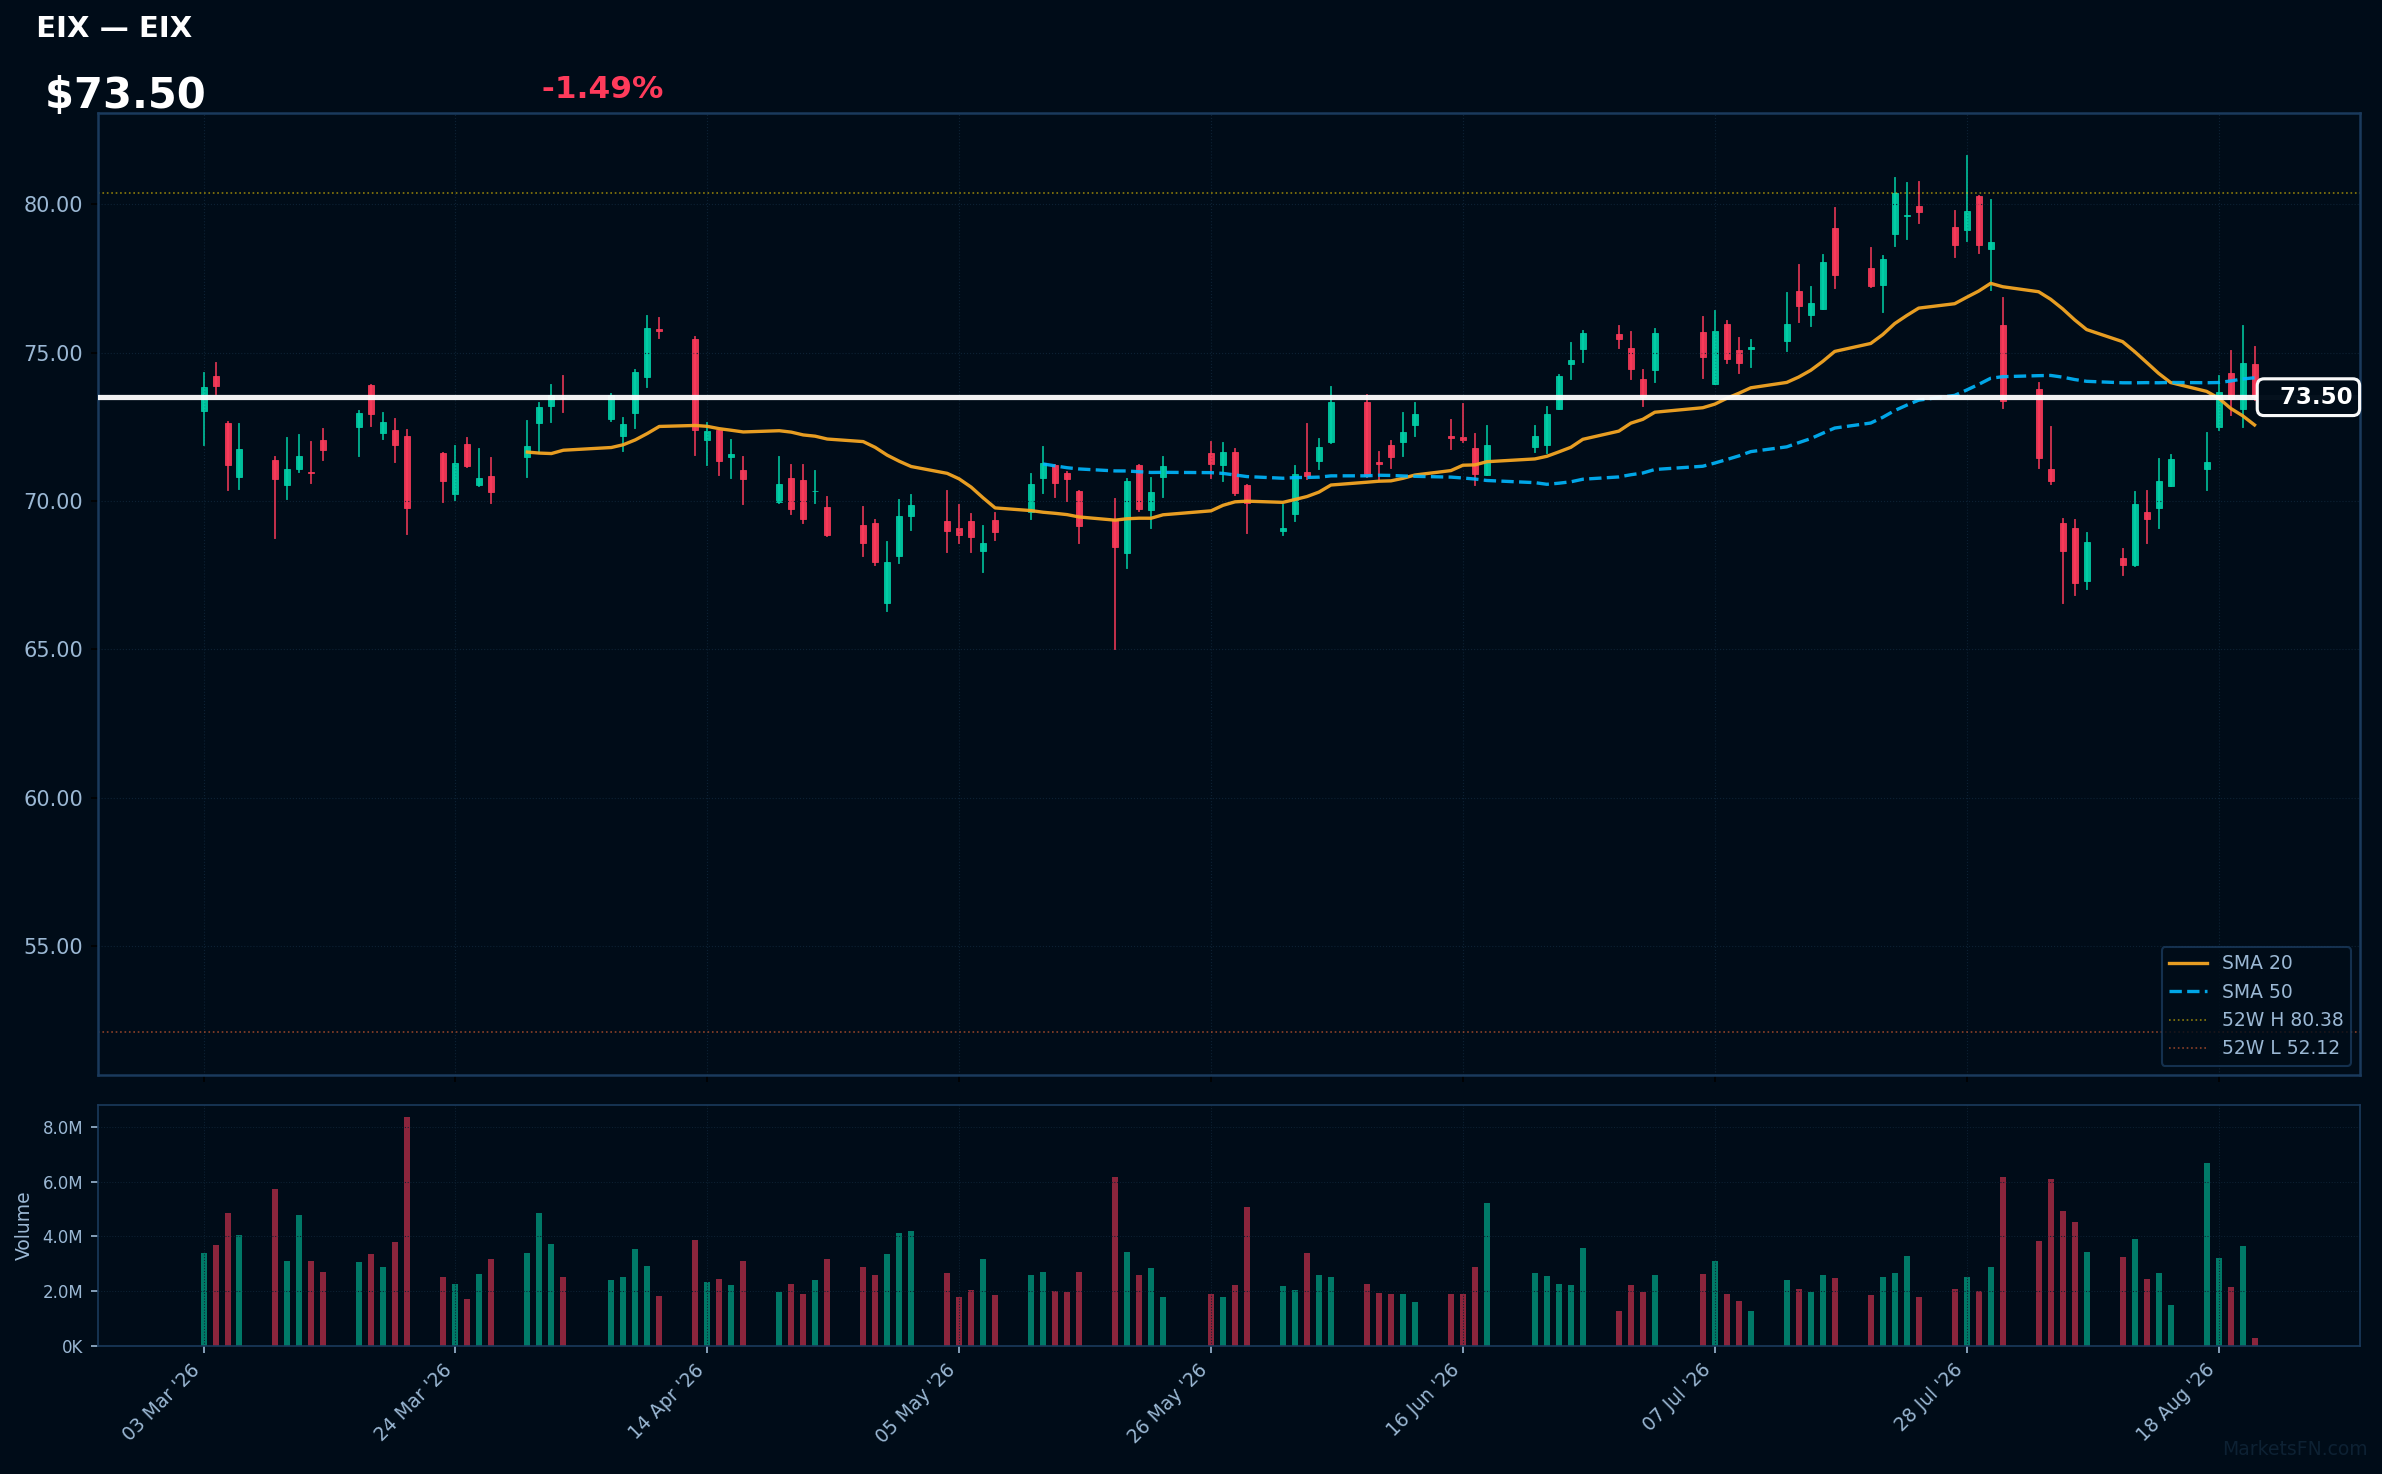2382x1474 pixels.
Task: Click the 4.0M volume axis label
Action: [x=62, y=1237]
